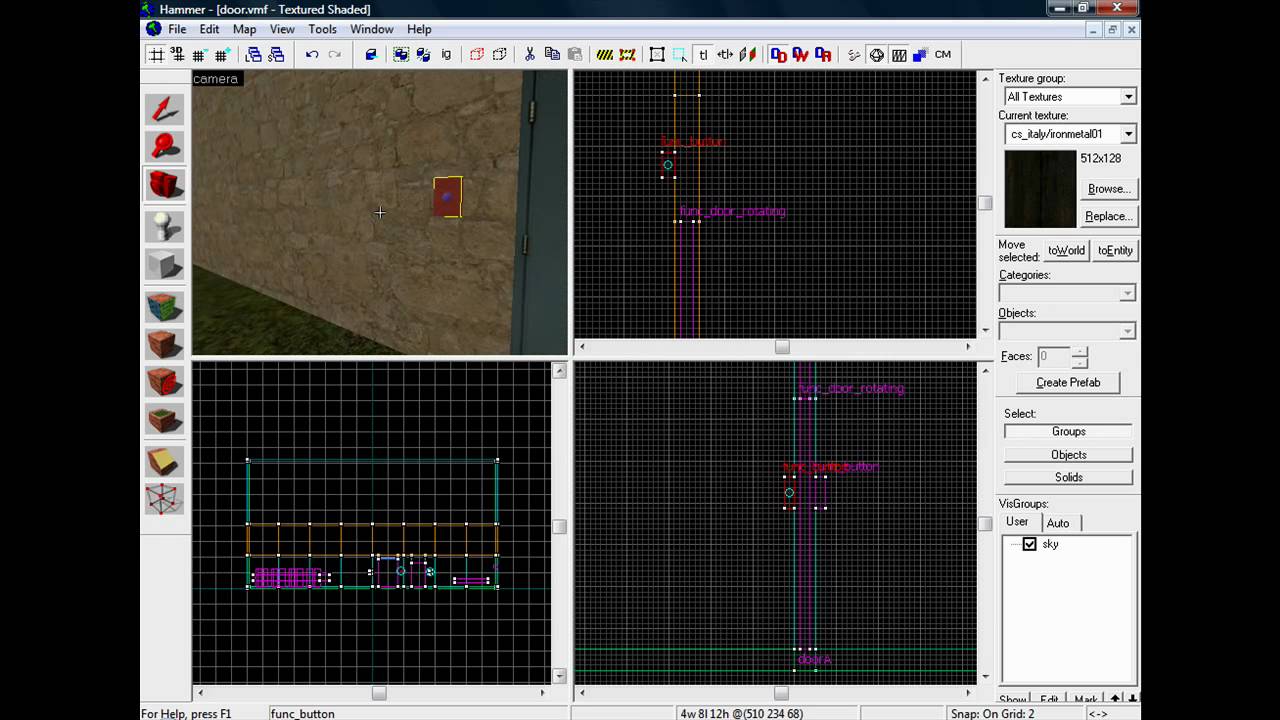The width and height of the screenshot is (1280, 720).
Task: Open the Current texture dropdown
Action: tap(1128, 134)
